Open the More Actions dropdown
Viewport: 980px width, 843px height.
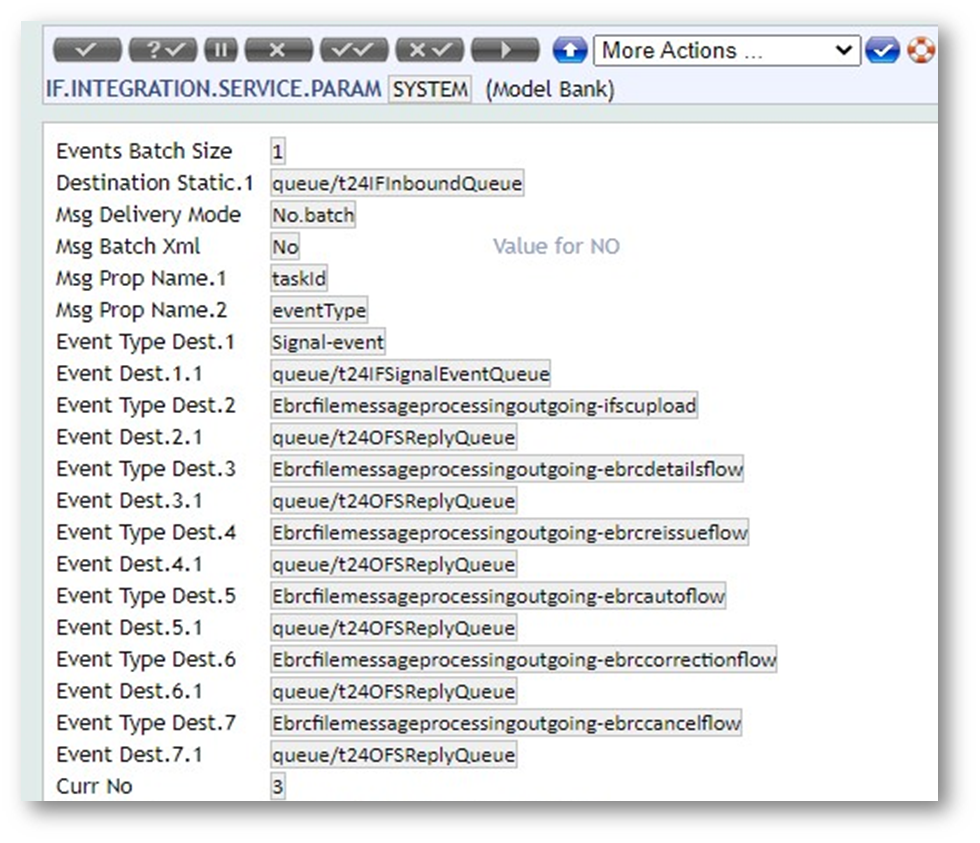pos(726,51)
